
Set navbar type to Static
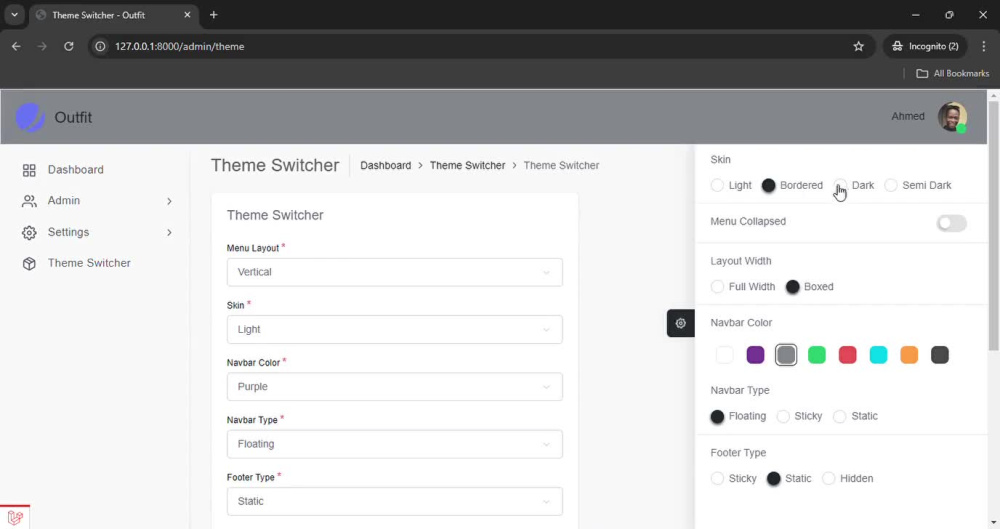click(840, 416)
